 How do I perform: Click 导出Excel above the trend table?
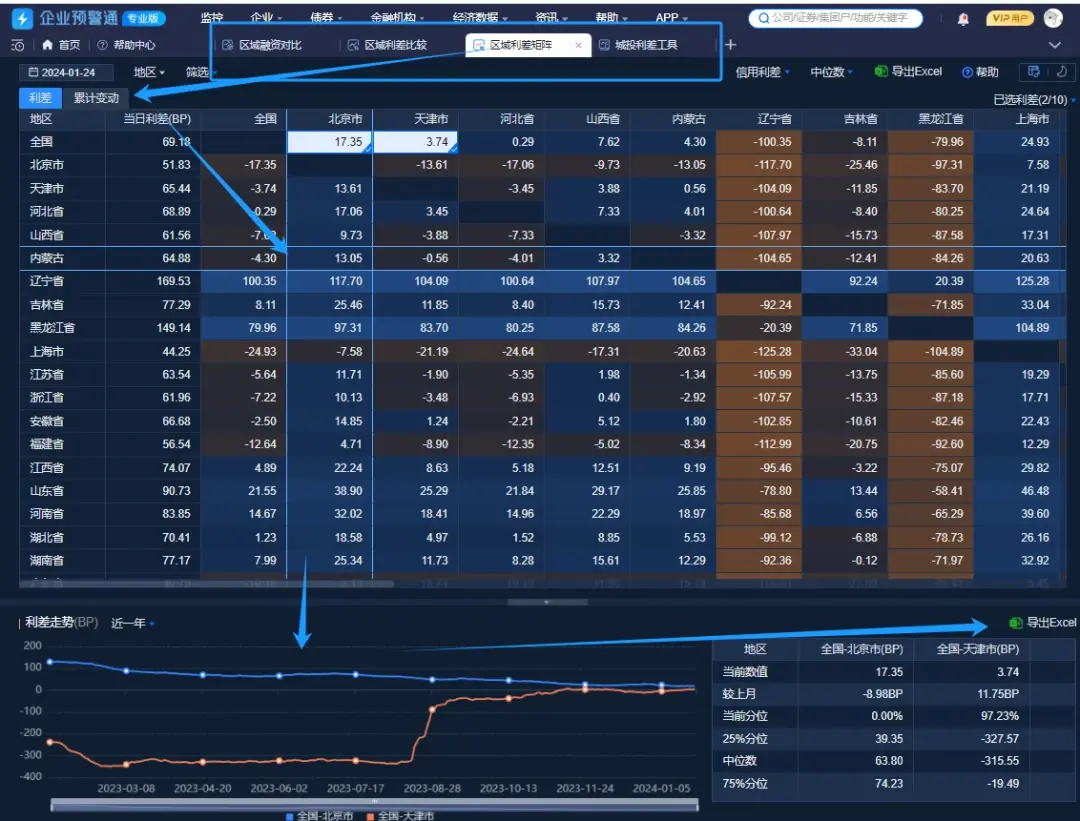click(x=1042, y=623)
